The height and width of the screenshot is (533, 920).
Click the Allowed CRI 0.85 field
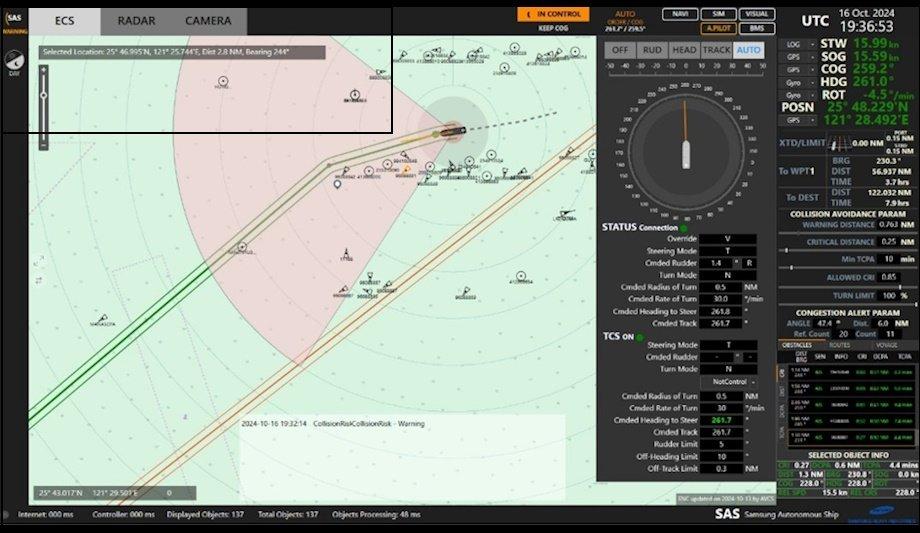pyautogui.click(x=889, y=277)
